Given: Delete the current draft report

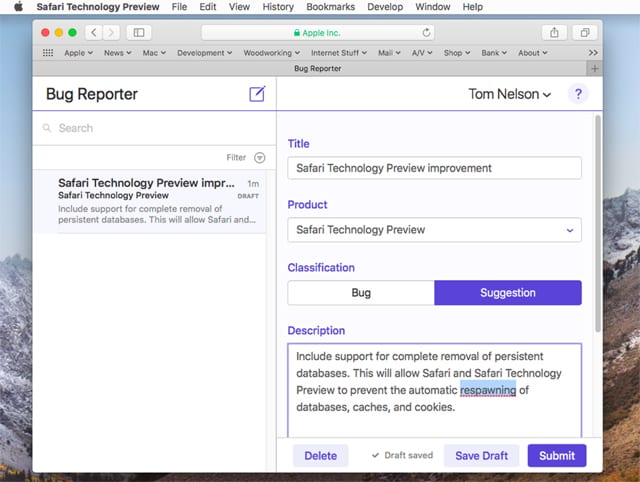Looking at the screenshot, I should click(x=320, y=456).
